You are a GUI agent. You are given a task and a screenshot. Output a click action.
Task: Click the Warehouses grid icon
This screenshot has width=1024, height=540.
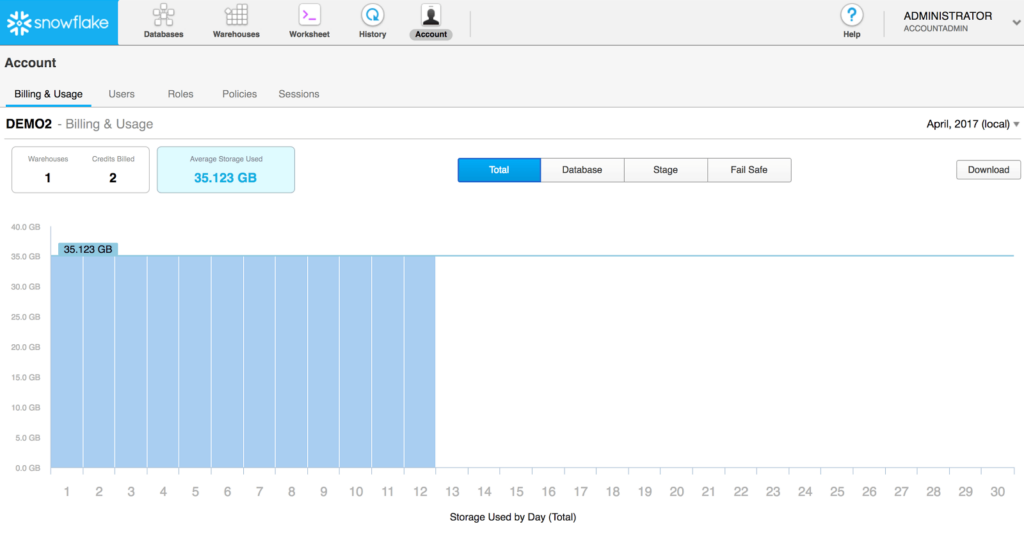(236, 16)
